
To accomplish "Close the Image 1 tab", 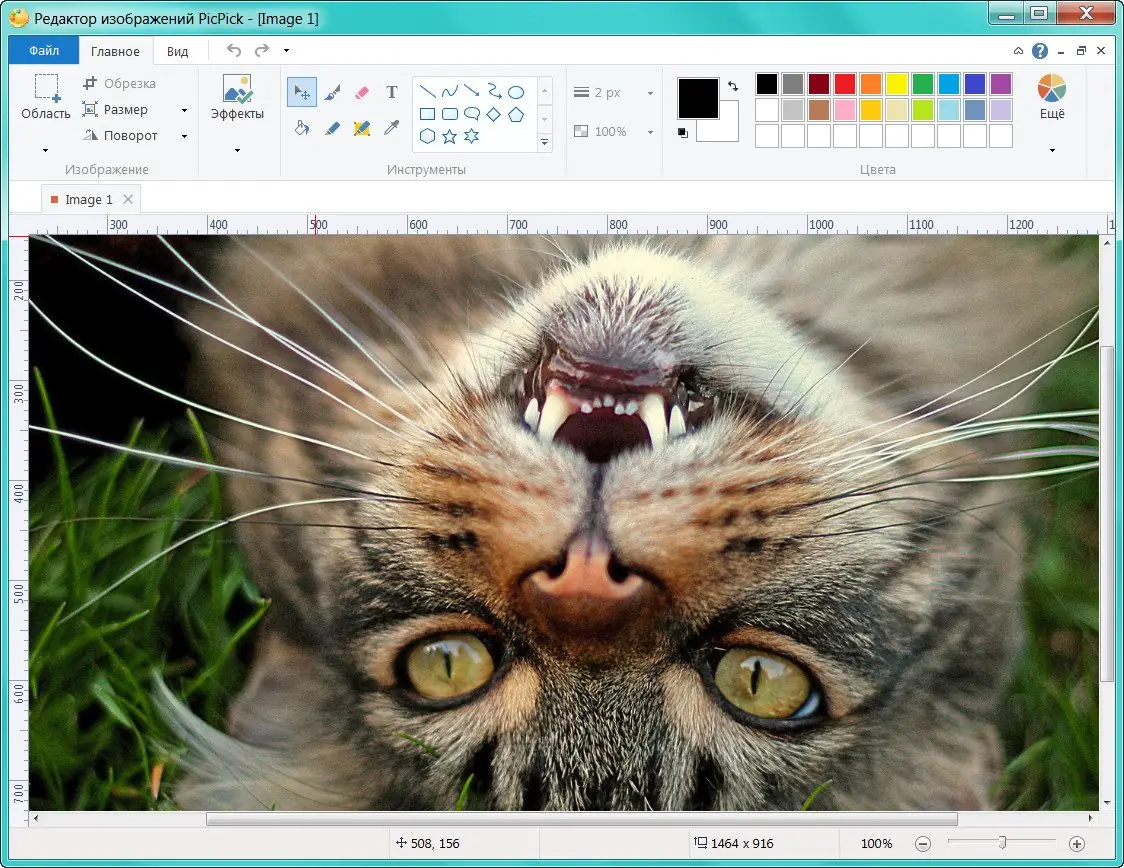I will (128, 199).
